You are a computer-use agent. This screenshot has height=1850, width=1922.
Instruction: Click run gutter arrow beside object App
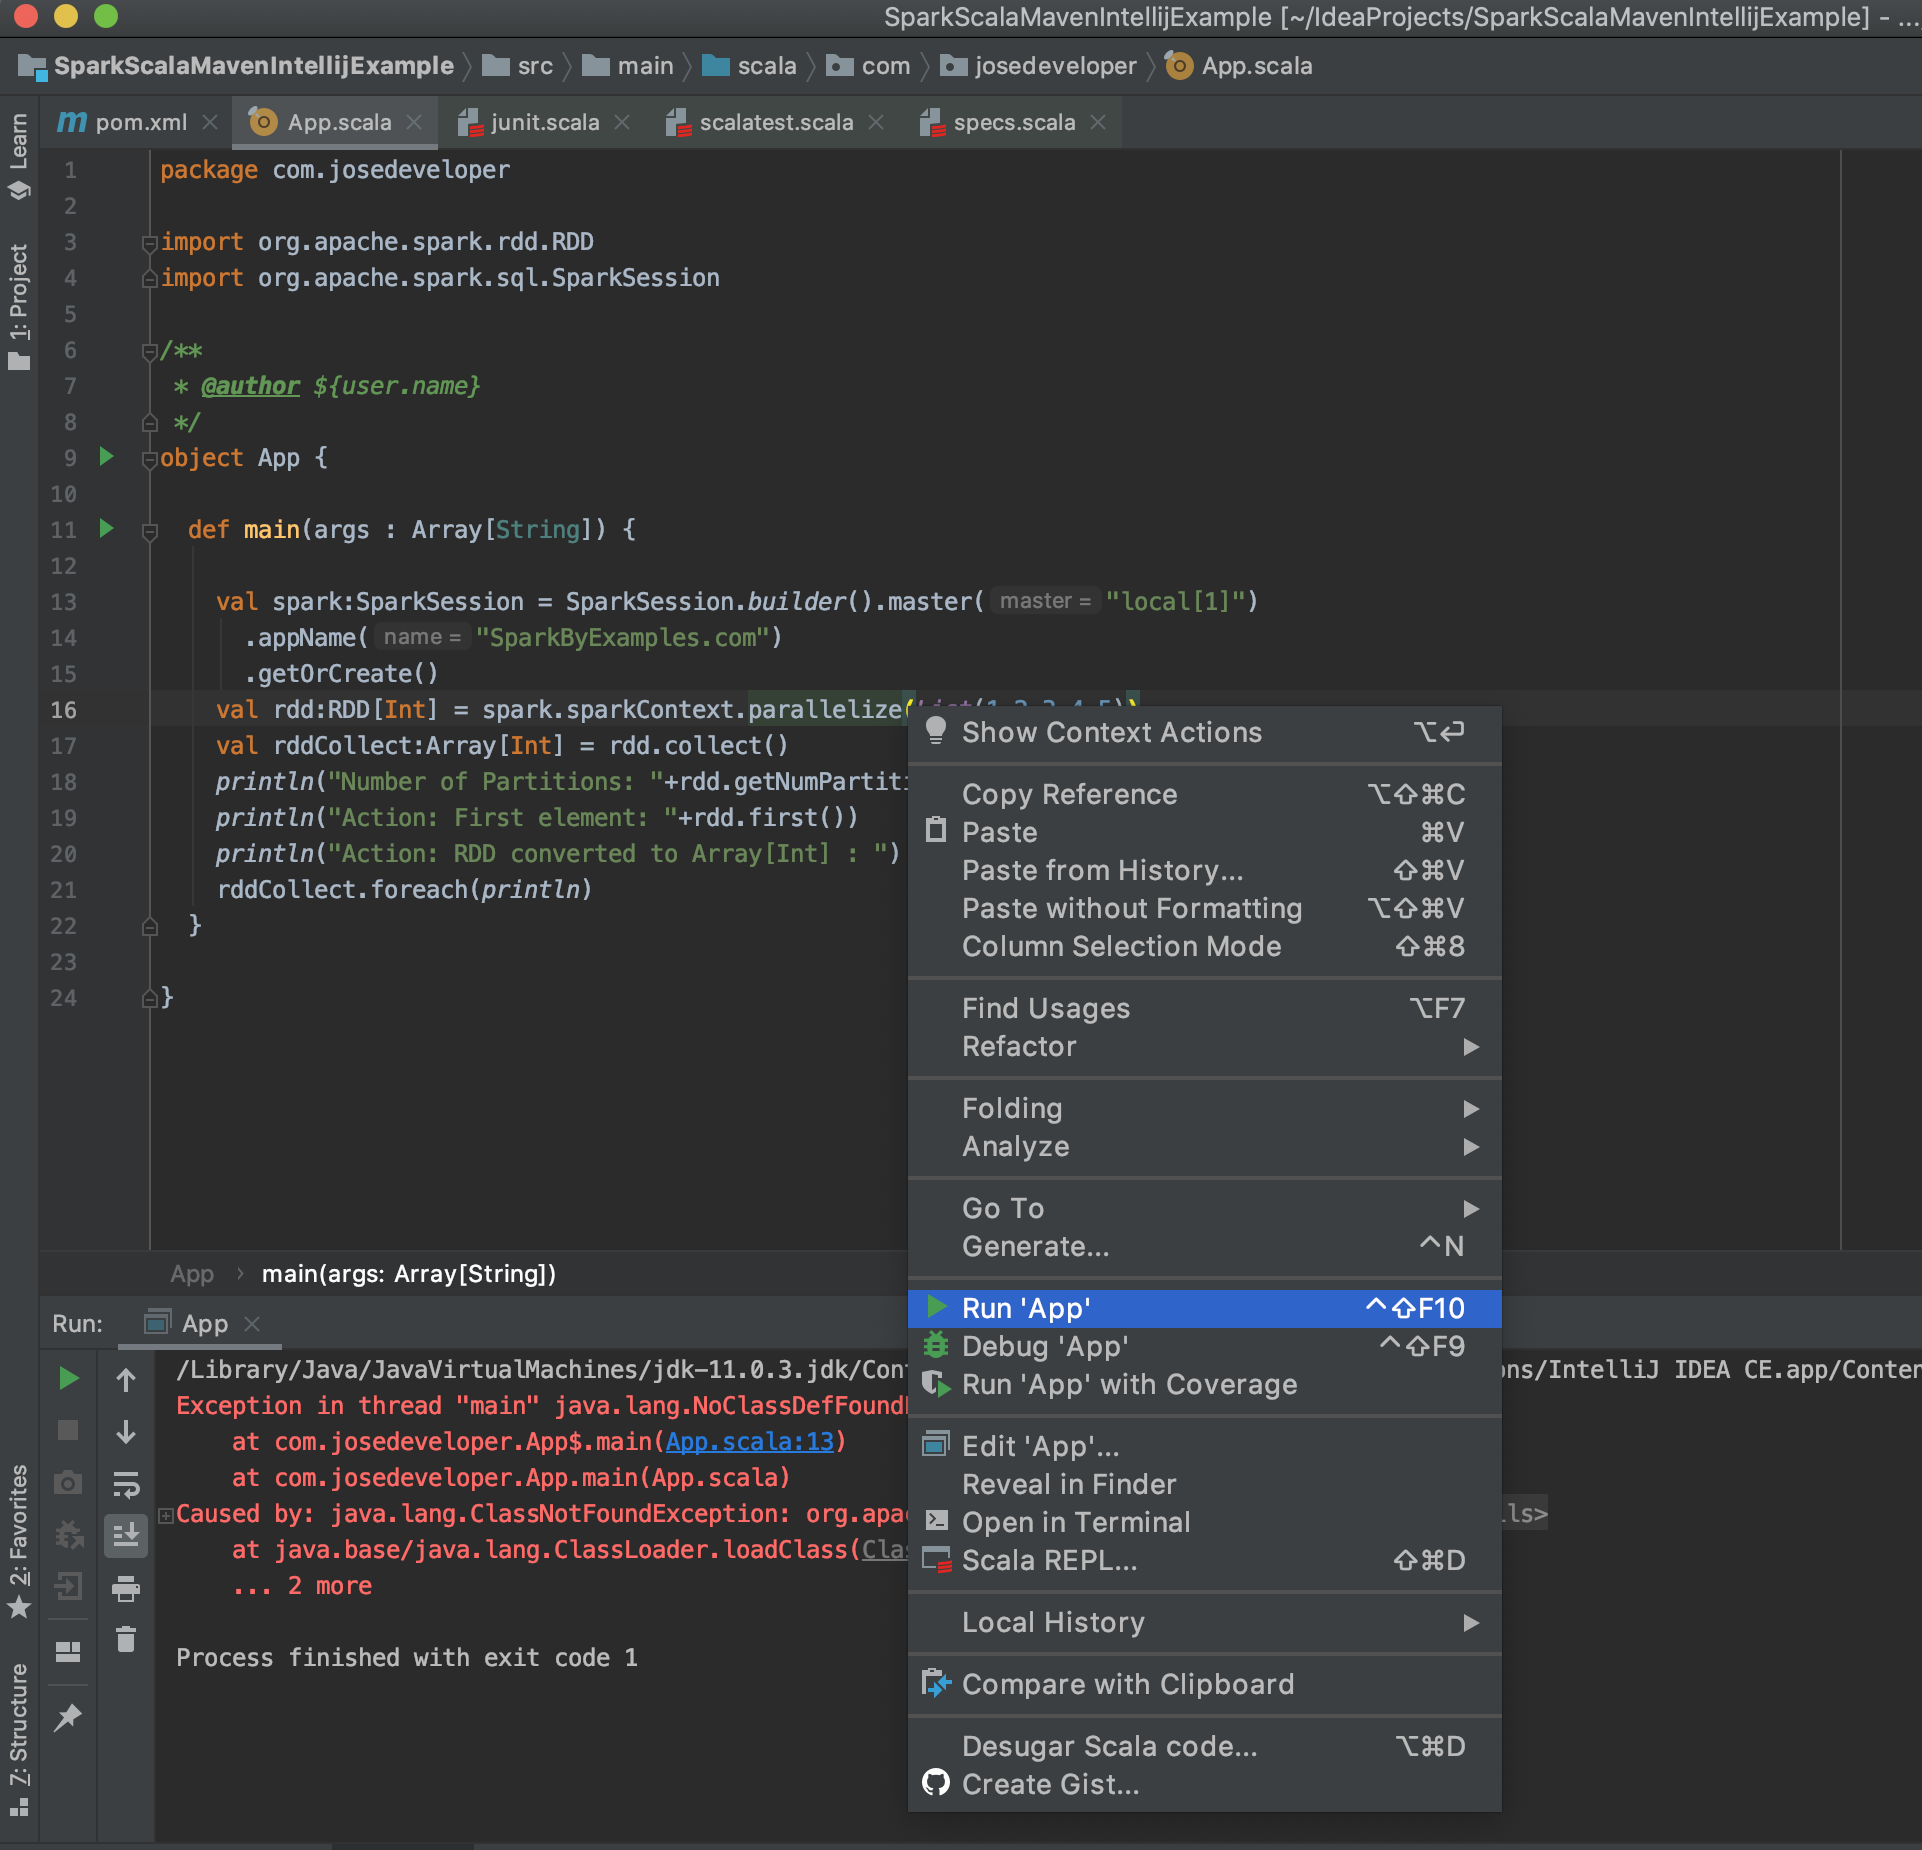106,457
